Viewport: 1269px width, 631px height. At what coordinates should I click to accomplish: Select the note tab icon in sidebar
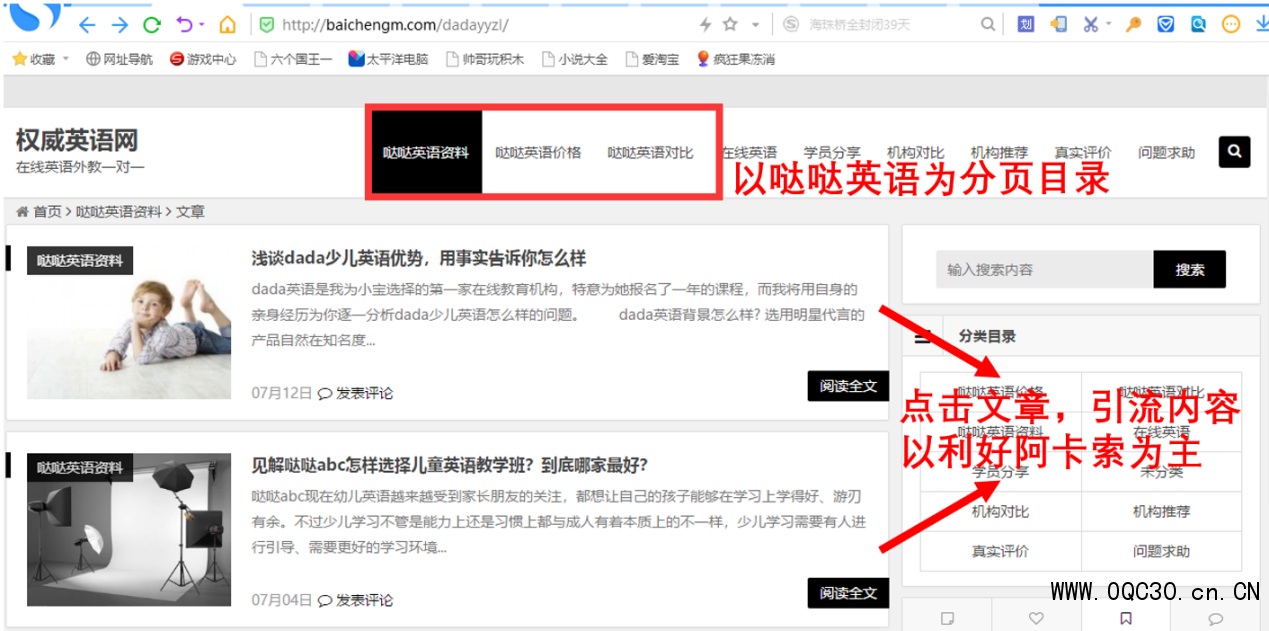tap(947, 618)
